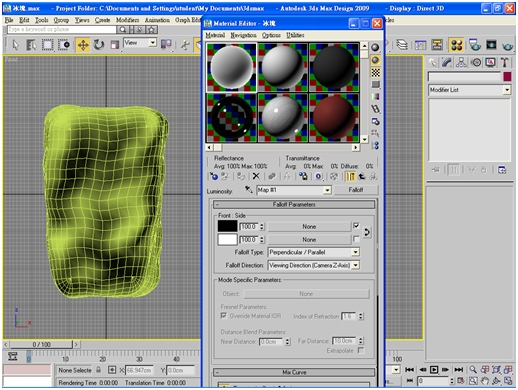Viewport: 518px width, 390px height.
Task: Click the Zoom magnifier viewport control
Action: pyautogui.click(x=473, y=369)
